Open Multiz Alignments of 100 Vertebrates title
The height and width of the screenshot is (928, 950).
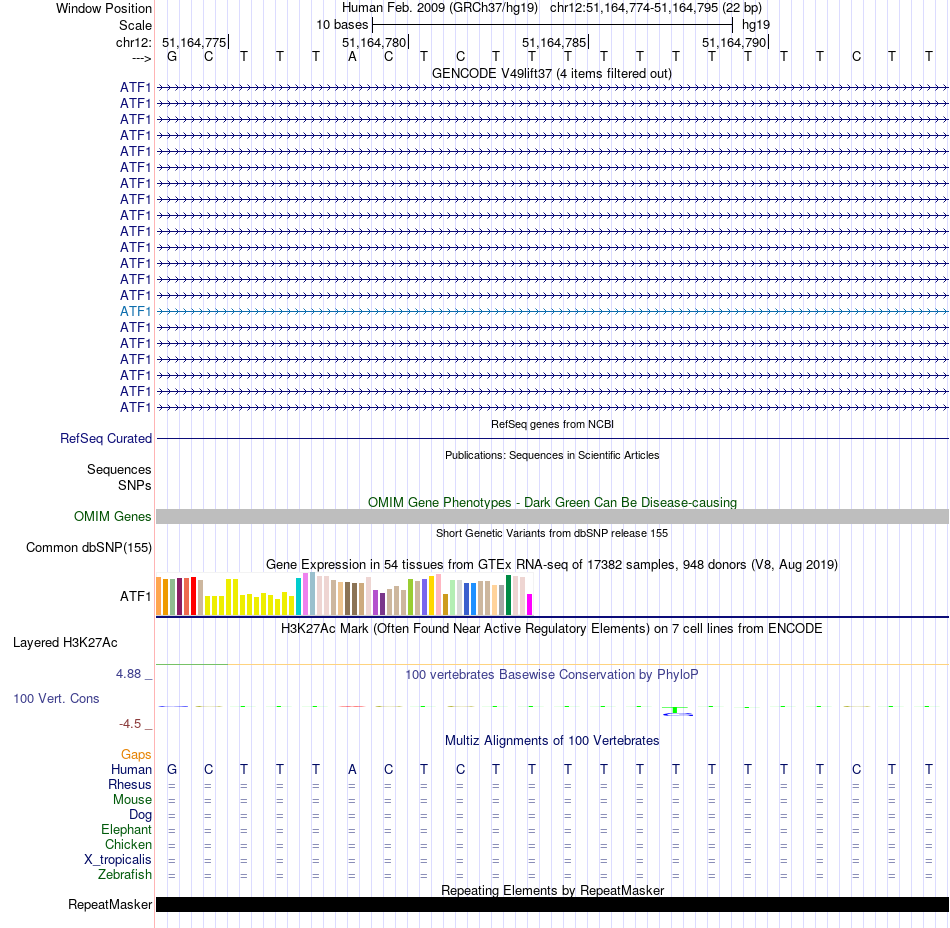pos(552,740)
